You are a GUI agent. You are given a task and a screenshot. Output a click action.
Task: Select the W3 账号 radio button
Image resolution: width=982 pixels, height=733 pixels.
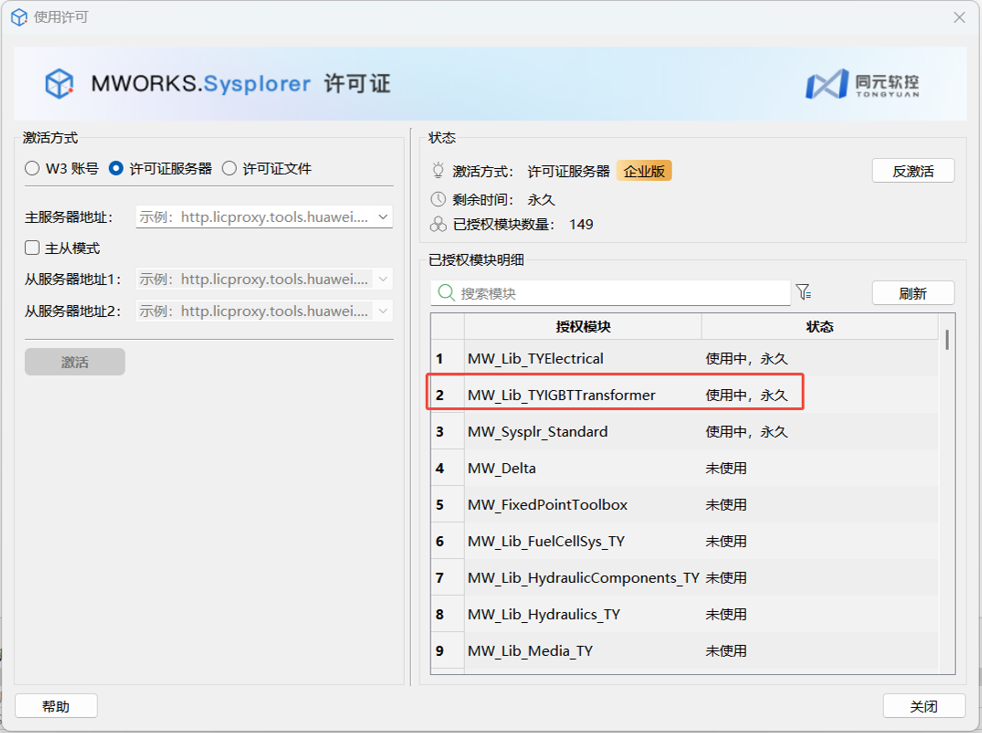click(32, 169)
